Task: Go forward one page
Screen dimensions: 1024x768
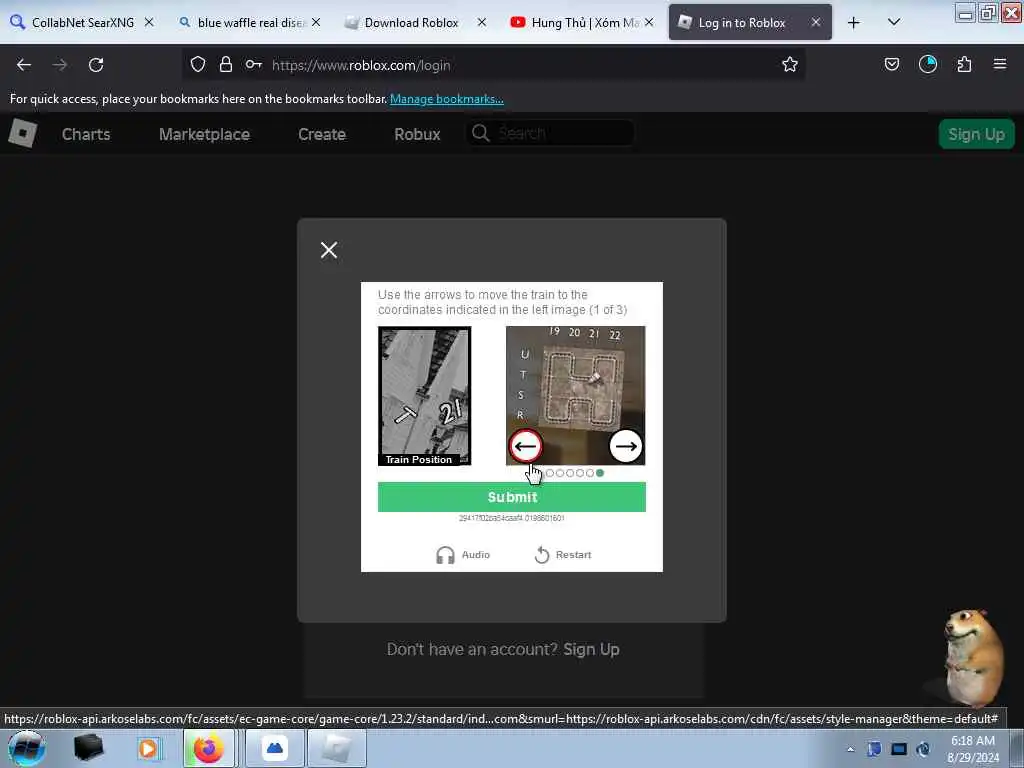Action: 60,65
